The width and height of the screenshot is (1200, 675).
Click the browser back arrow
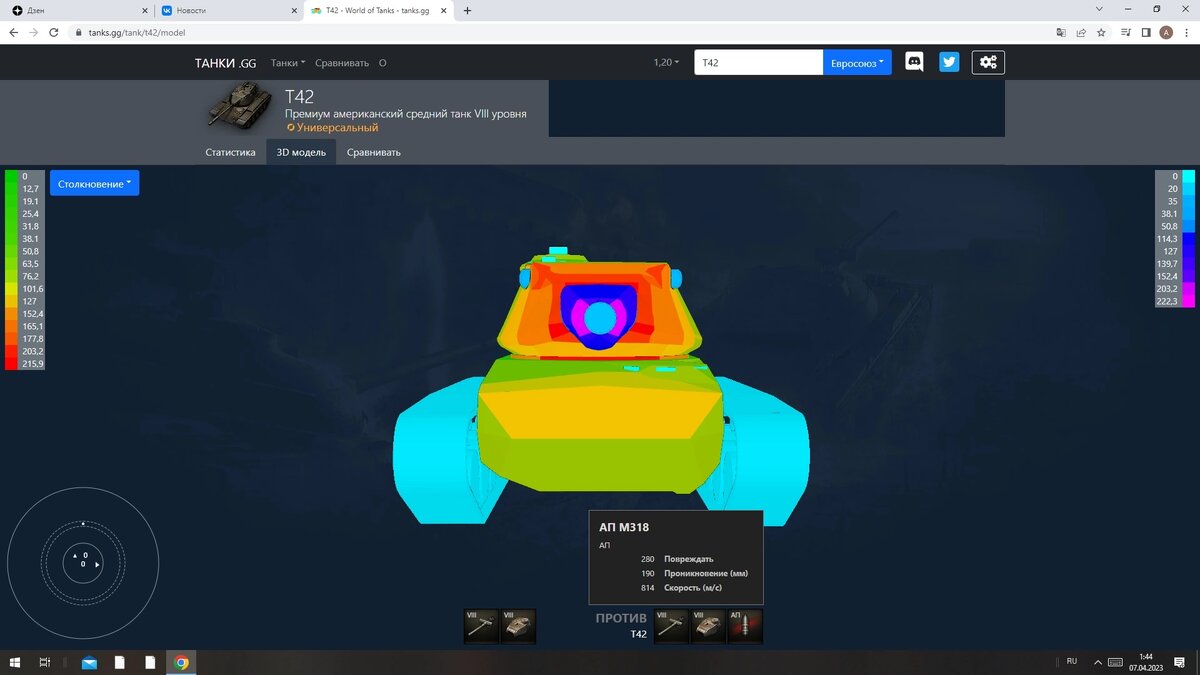click(13, 32)
